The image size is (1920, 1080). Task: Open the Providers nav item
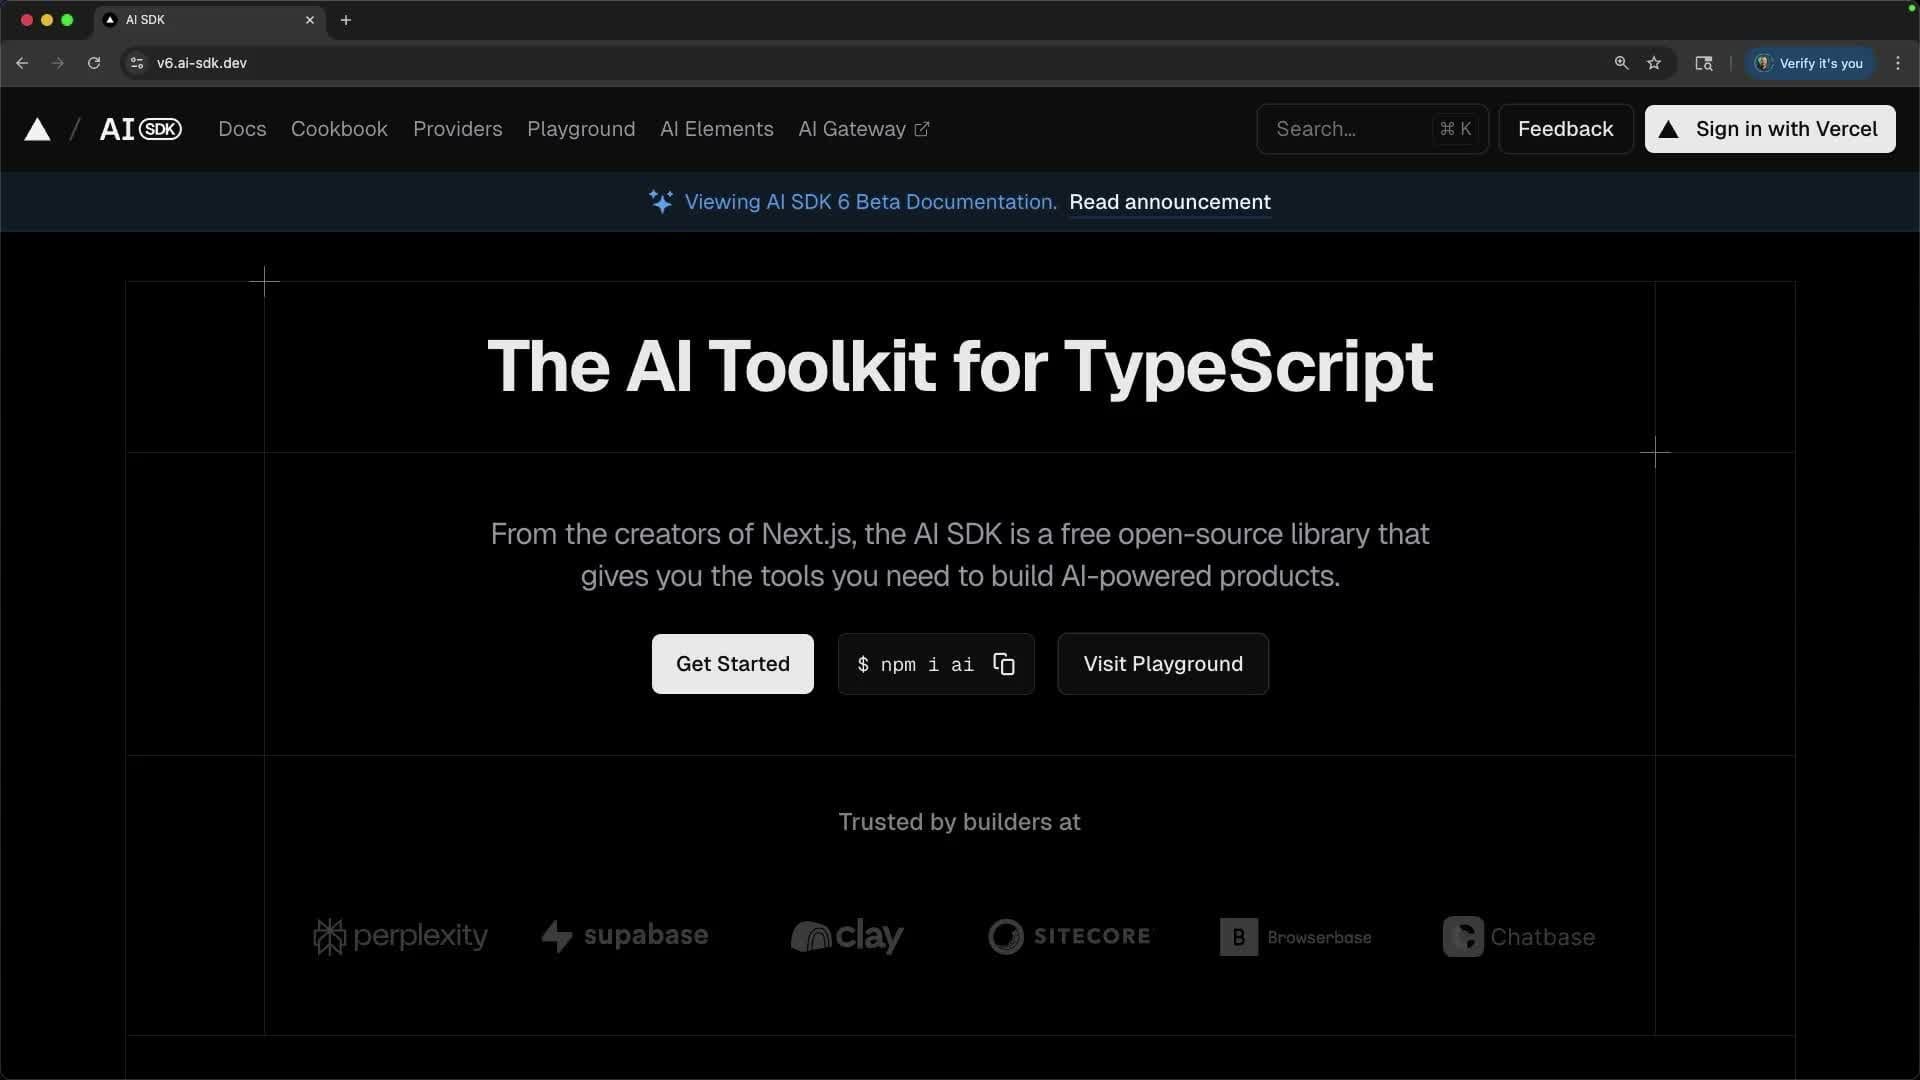click(458, 129)
